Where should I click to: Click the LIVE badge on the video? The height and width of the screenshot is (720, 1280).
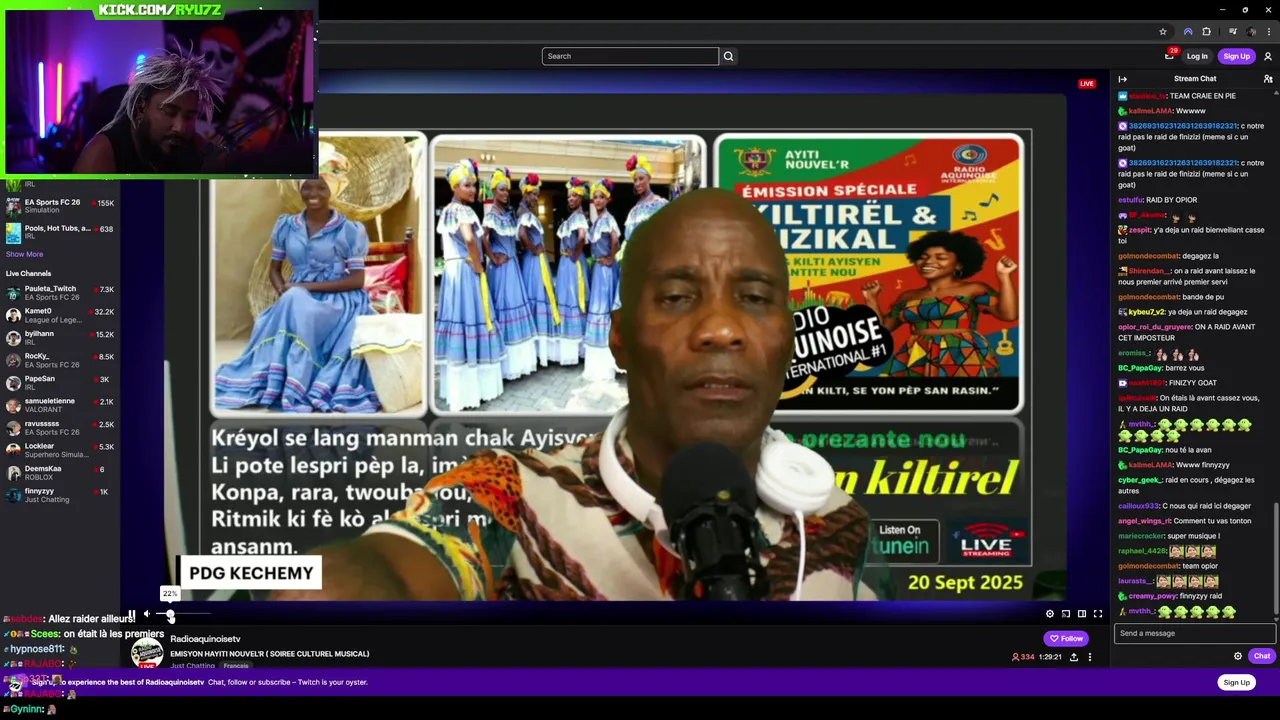(1087, 83)
